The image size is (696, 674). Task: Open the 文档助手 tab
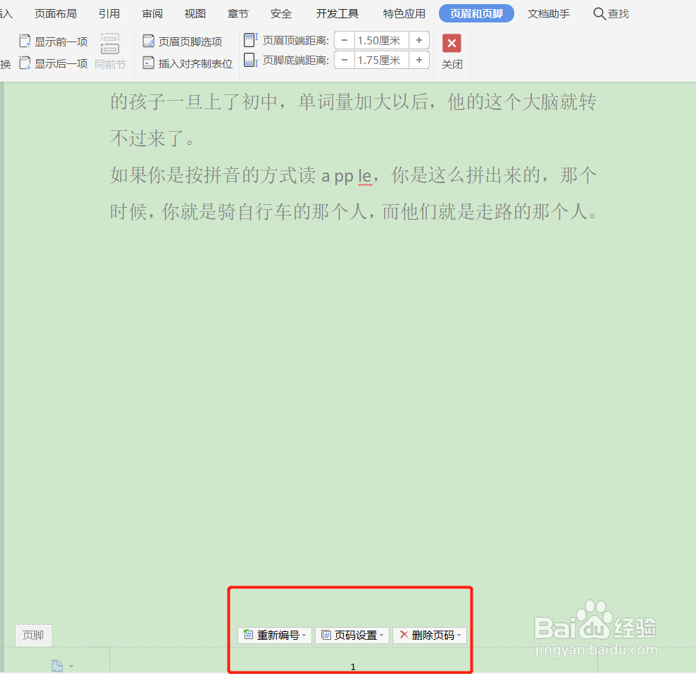click(x=548, y=14)
